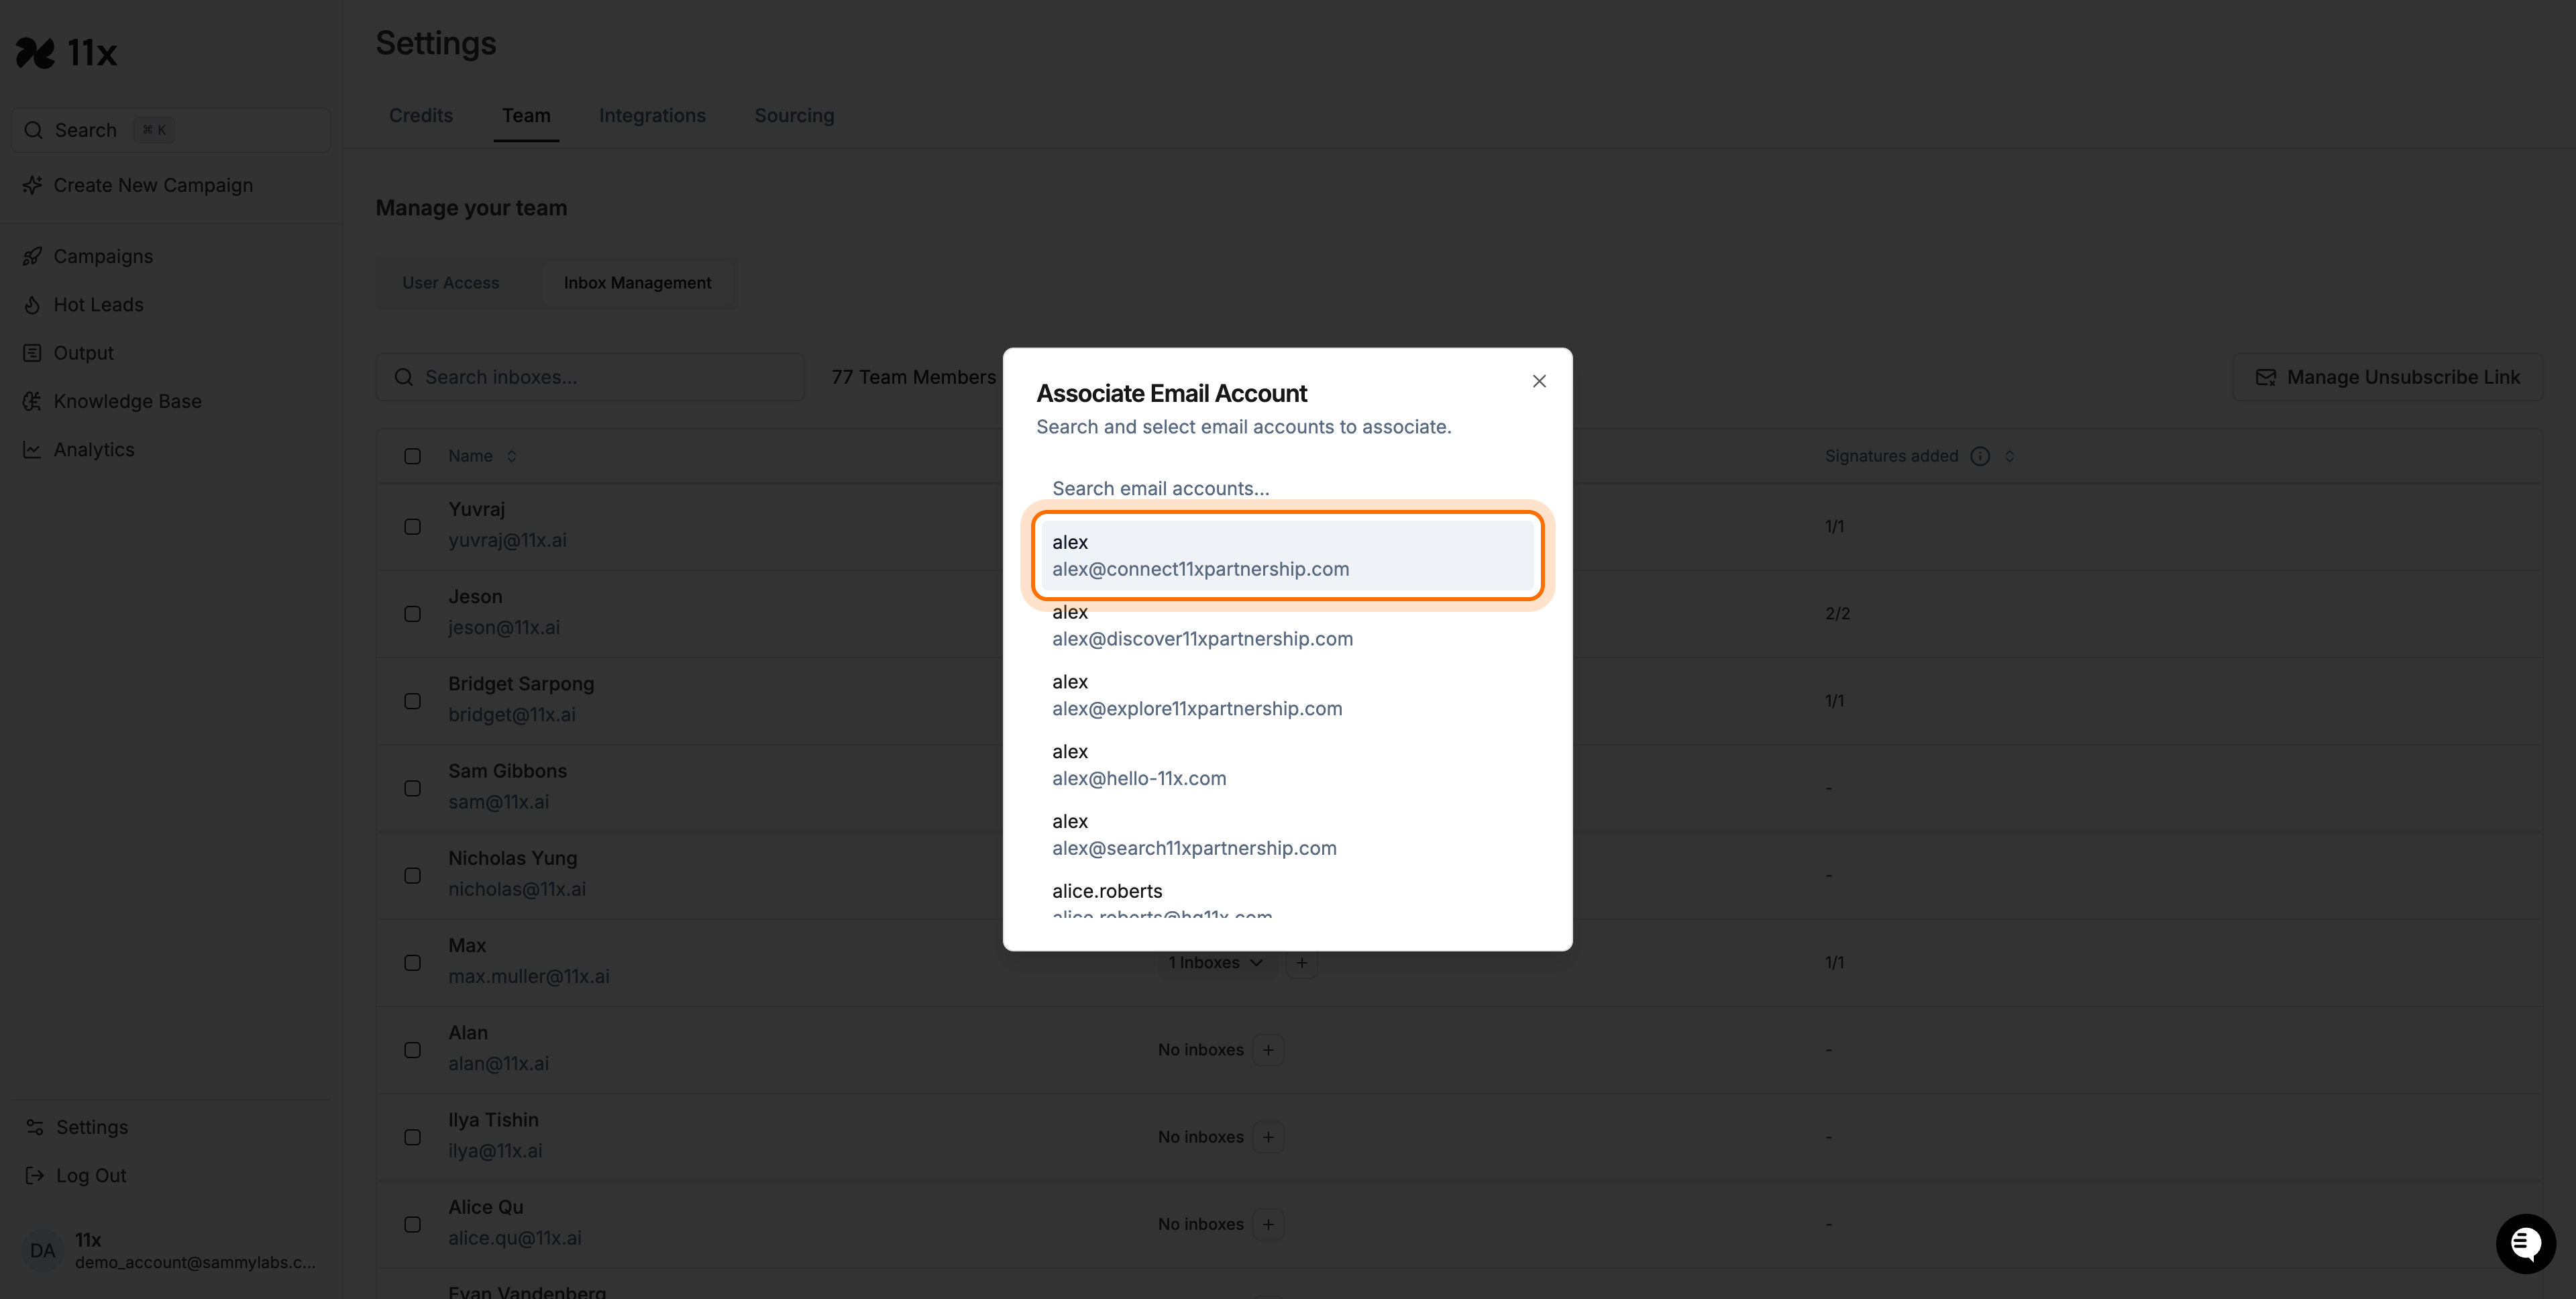Click the Output document icon
The image size is (2576, 1299).
[32, 353]
